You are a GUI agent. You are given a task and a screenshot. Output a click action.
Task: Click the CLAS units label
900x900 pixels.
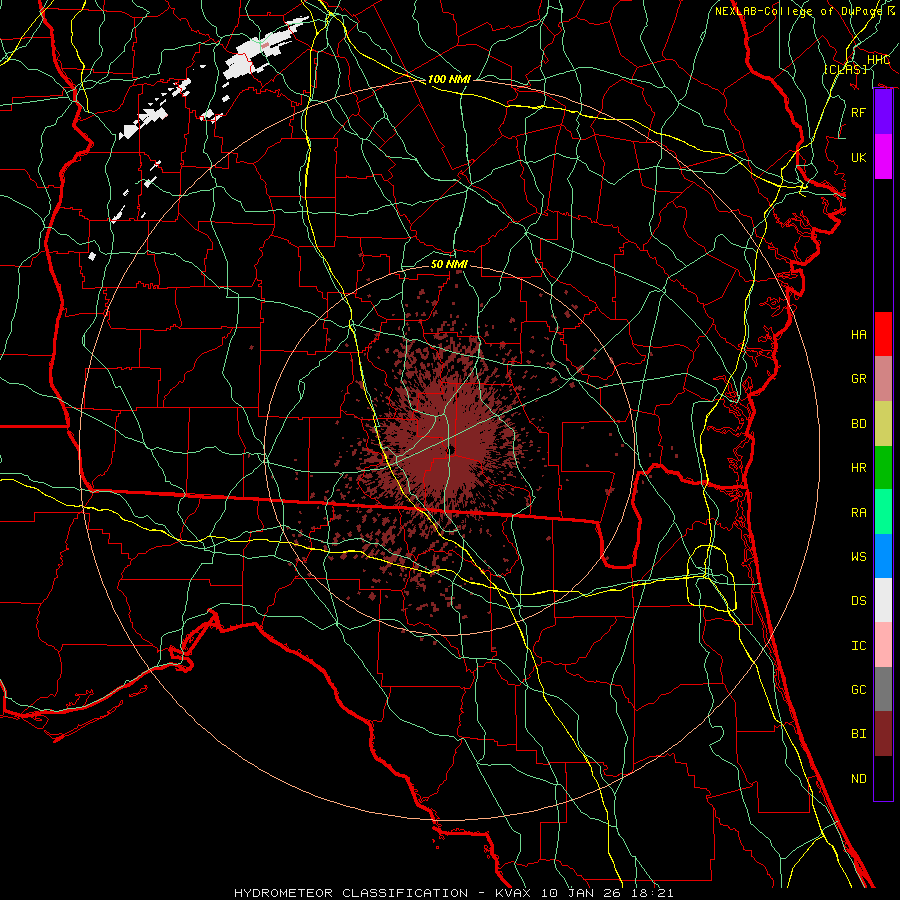pyautogui.click(x=846, y=69)
